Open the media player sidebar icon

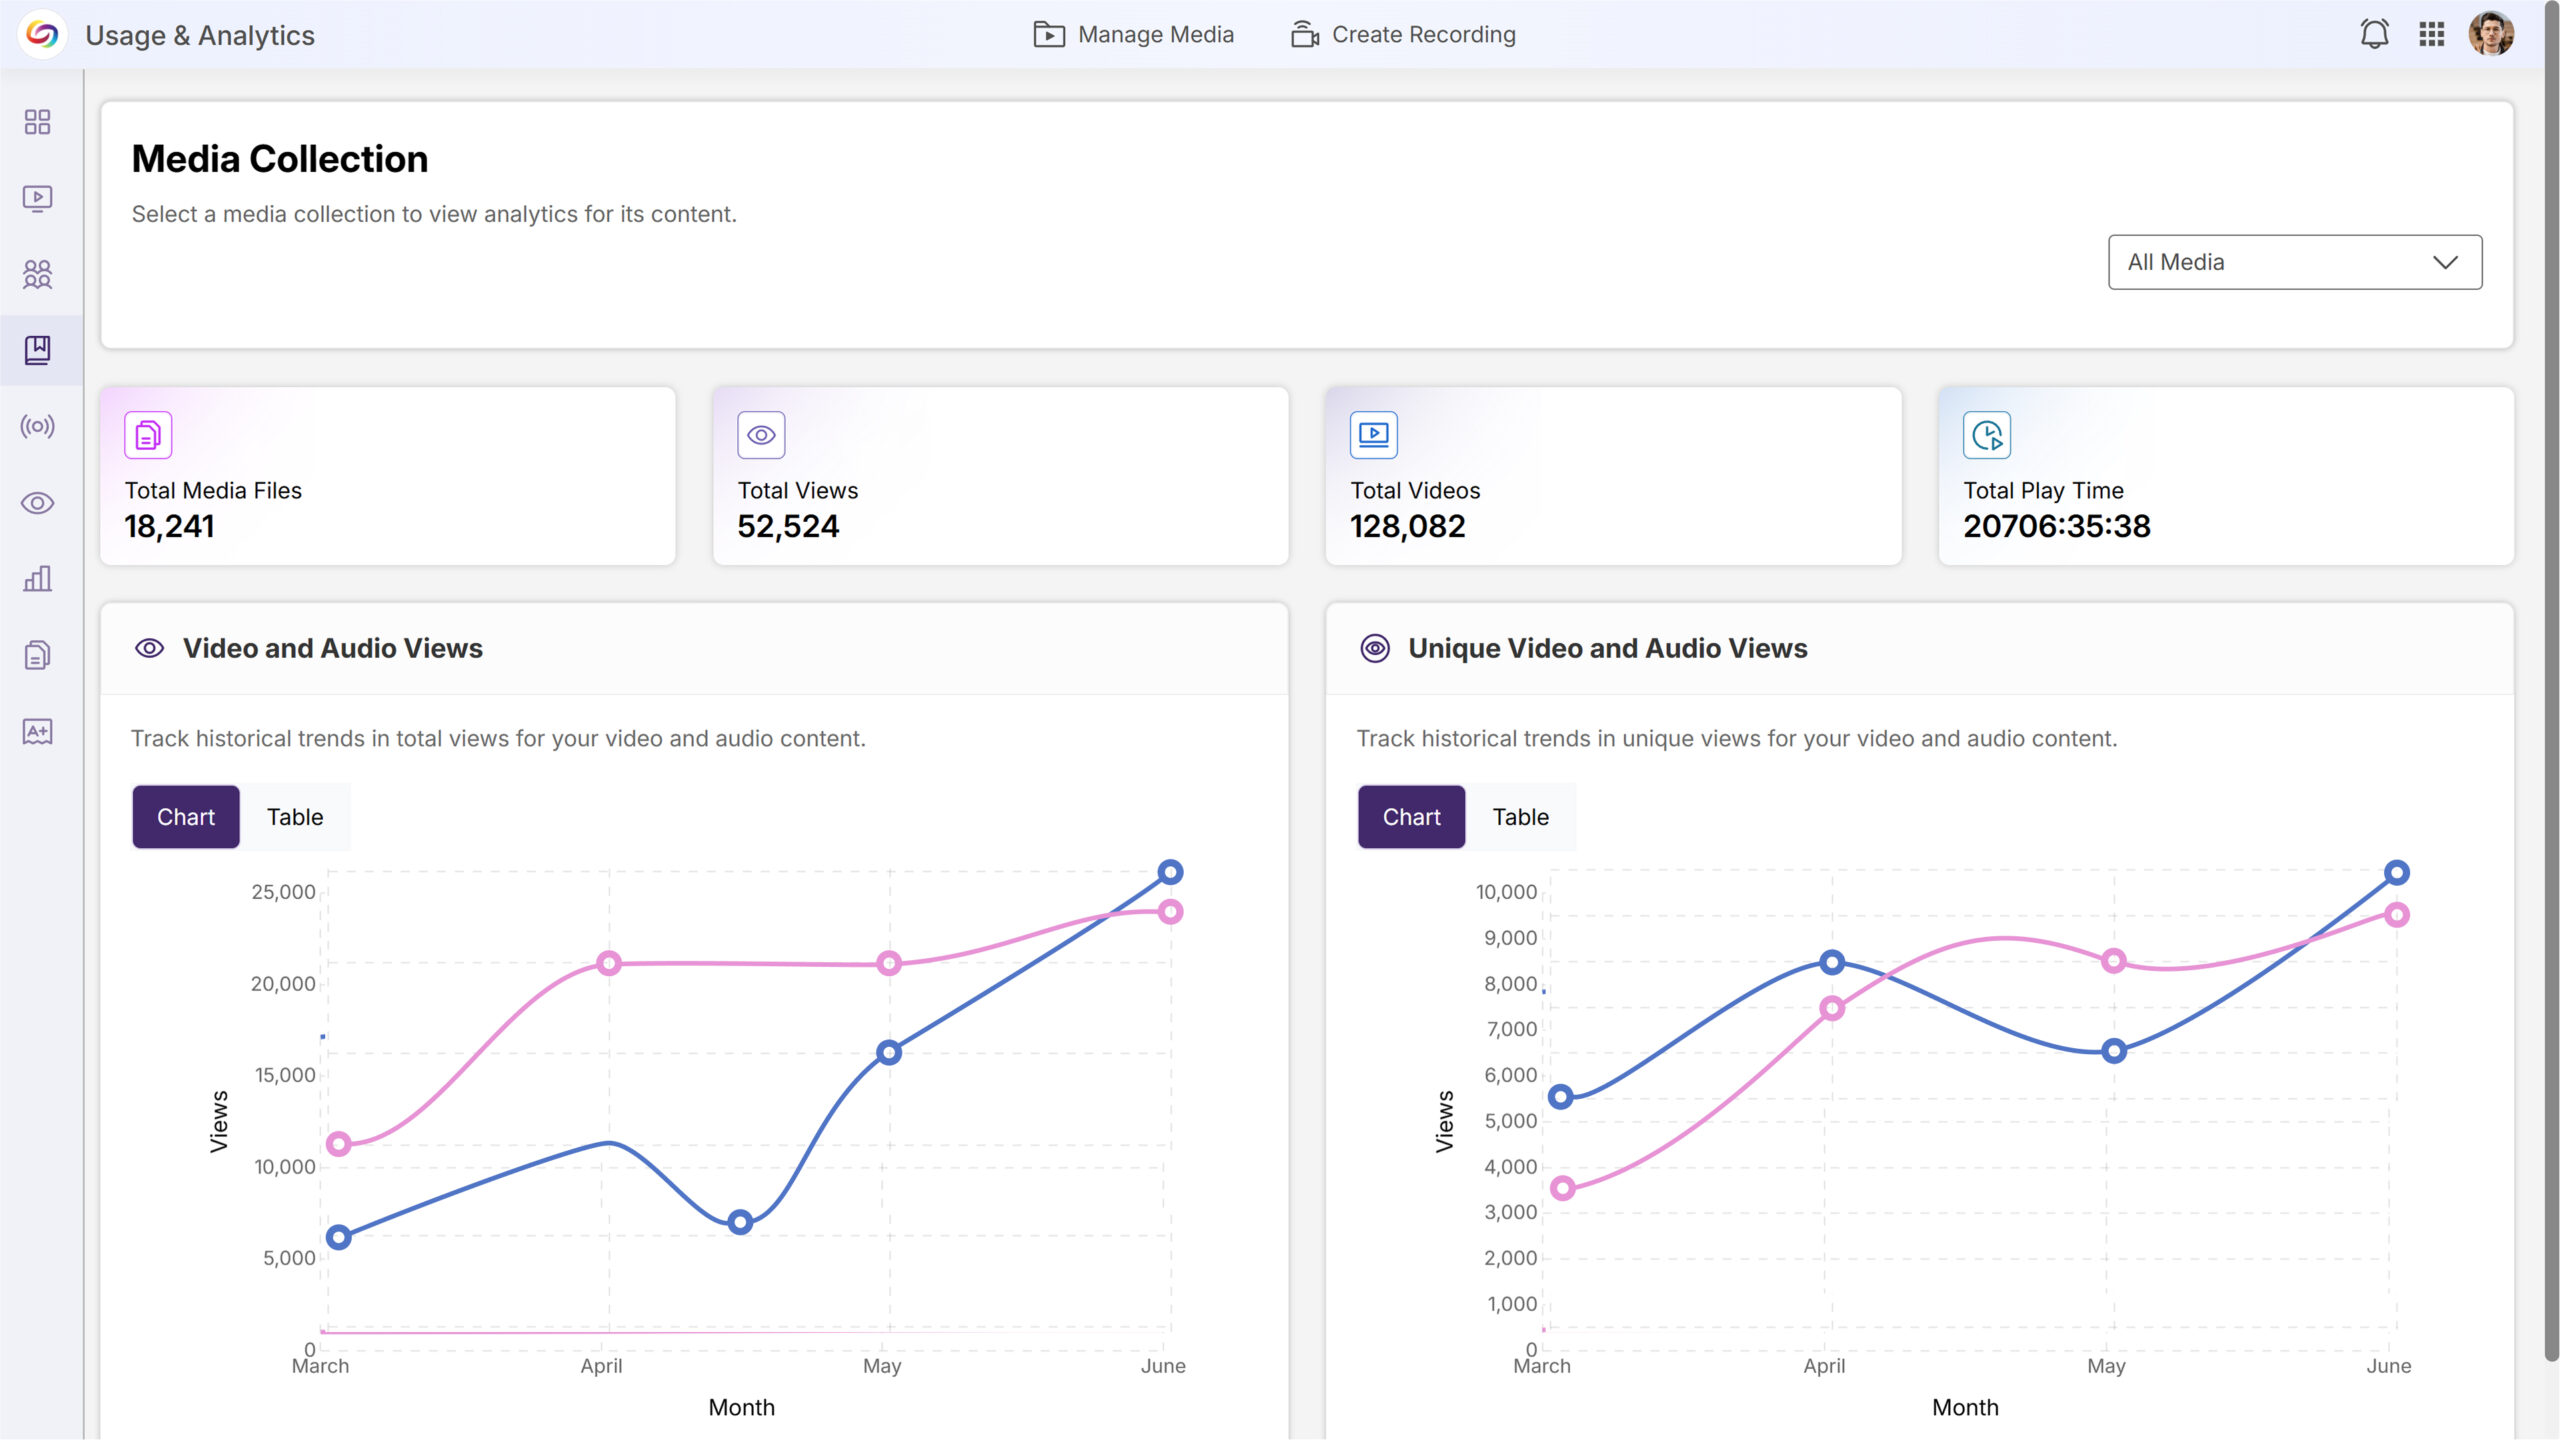[x=37, y=198]
